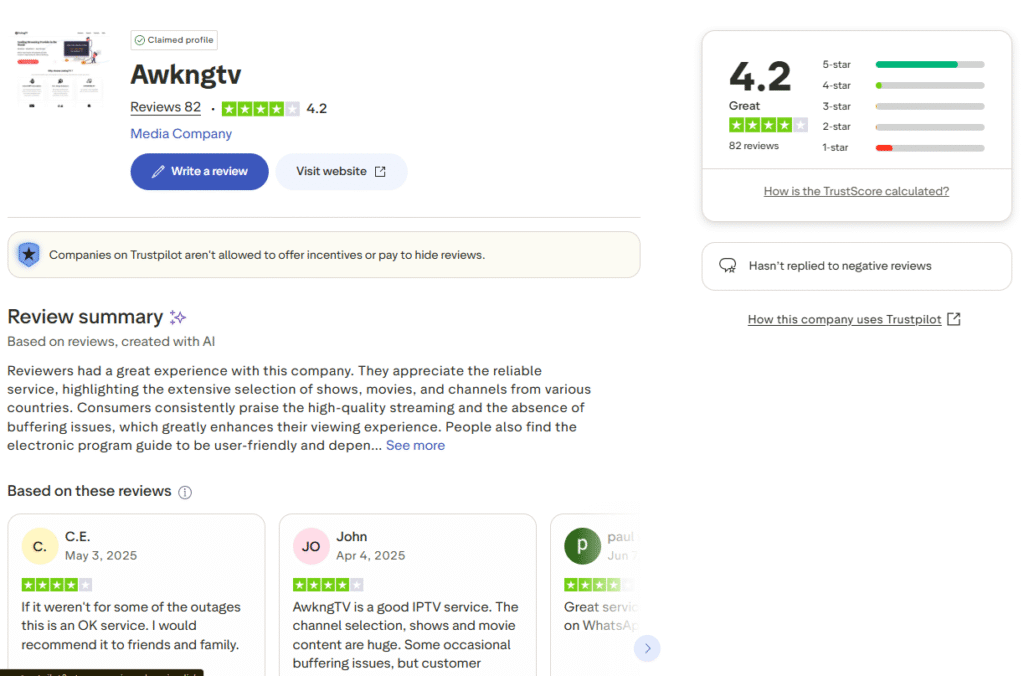Click the speech bubble icon near negative reviews note
This screenshot has width=1024, height=676.
[728, 266]
